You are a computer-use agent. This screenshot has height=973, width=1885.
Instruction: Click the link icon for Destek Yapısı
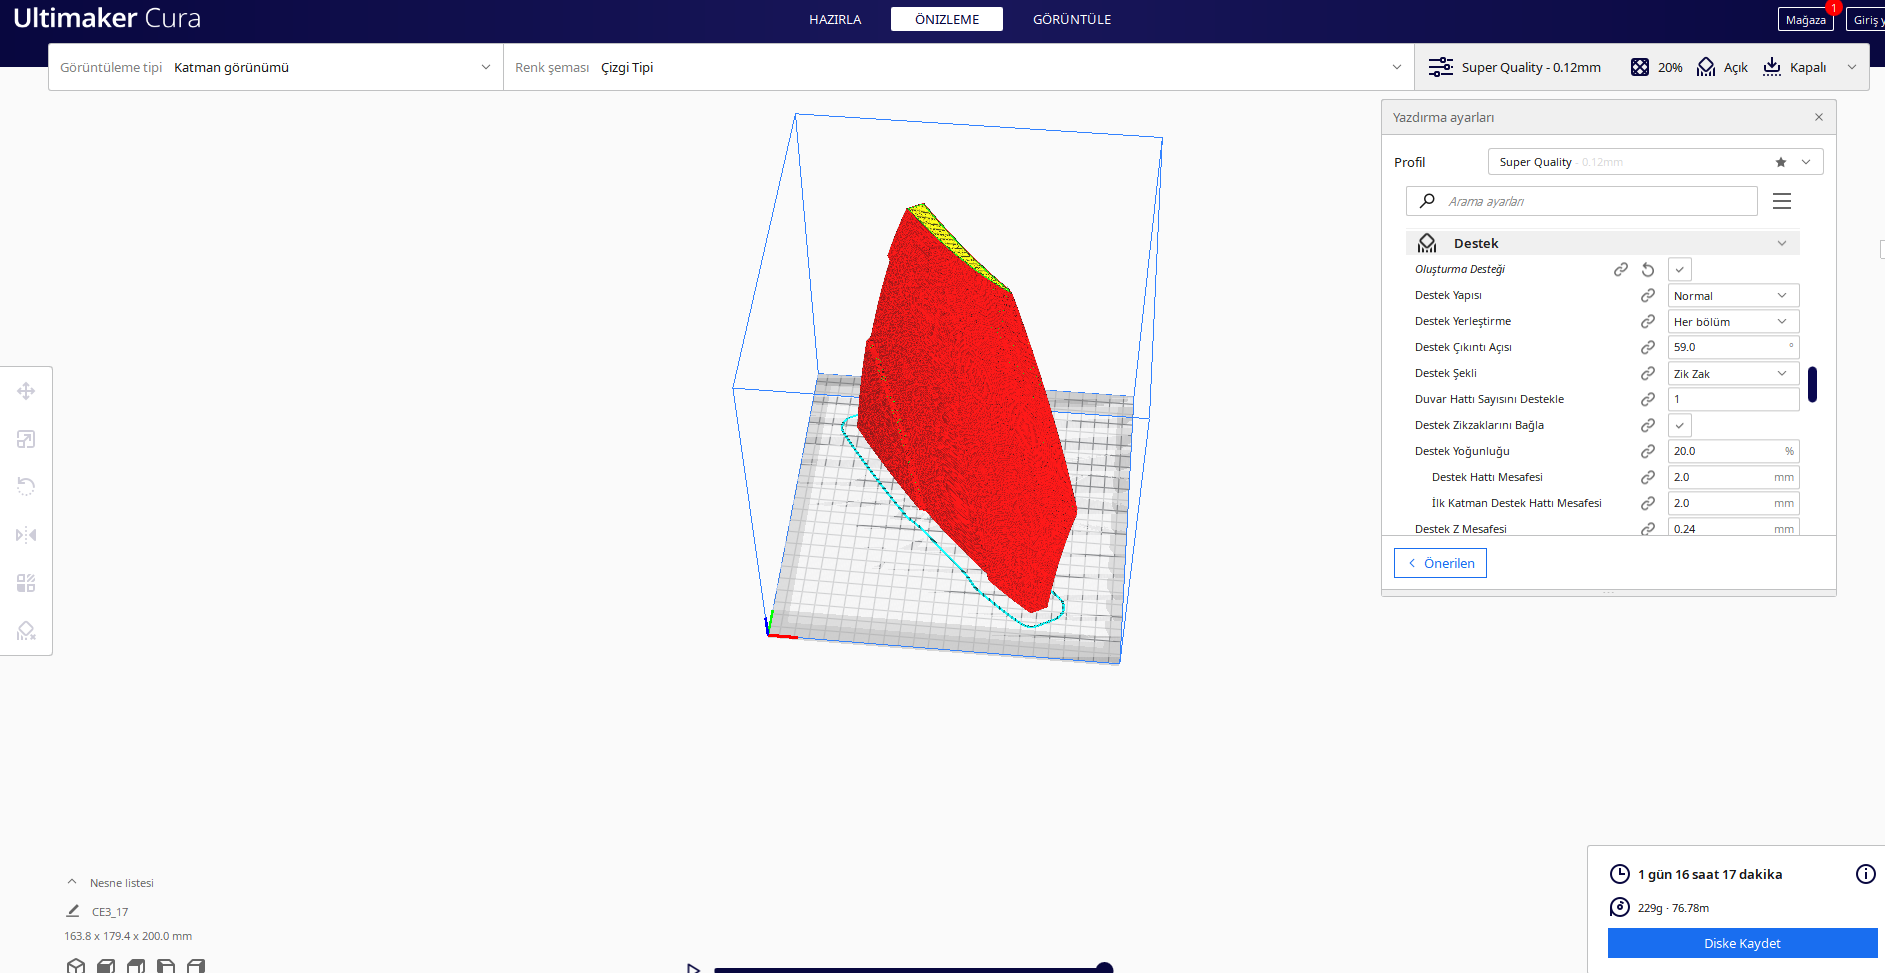click(x=1648, y=295)
